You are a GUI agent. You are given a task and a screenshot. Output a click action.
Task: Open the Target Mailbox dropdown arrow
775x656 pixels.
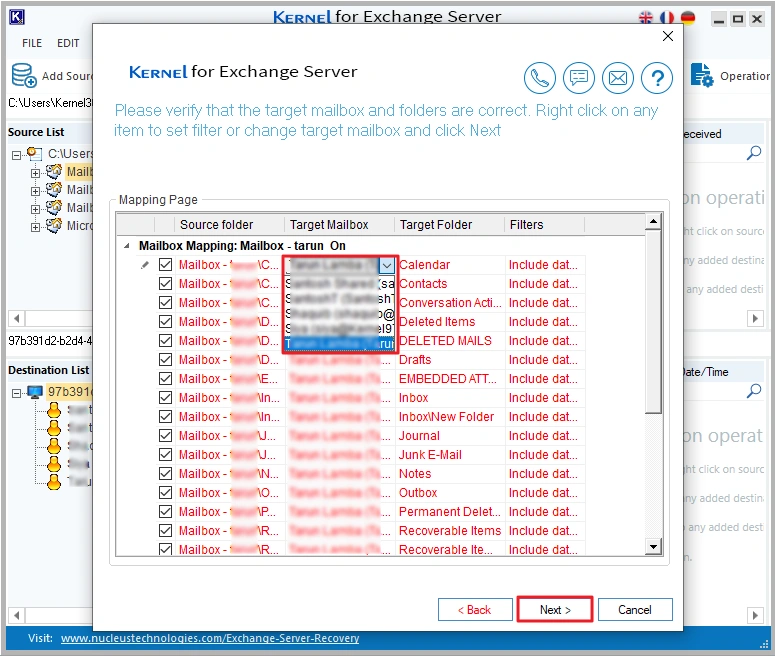tap(386, 266)
